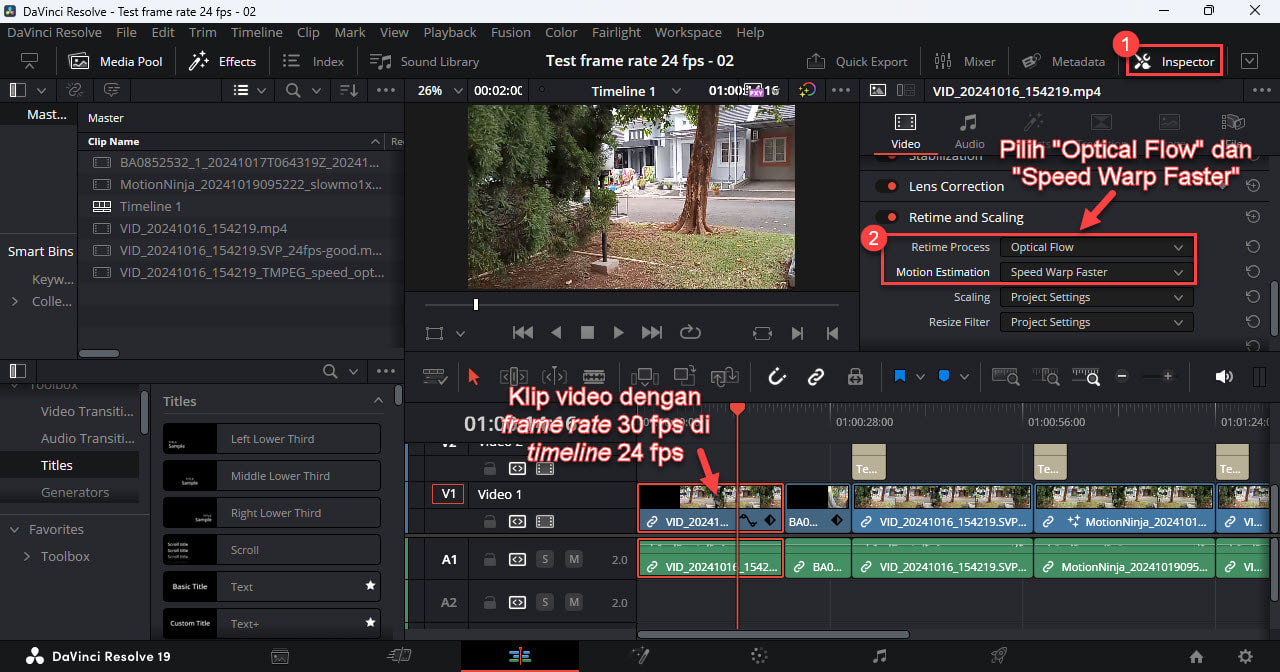Expand the Toolbox under Favorites
This screenshot has width=1280, height=672.
point(27,556)
